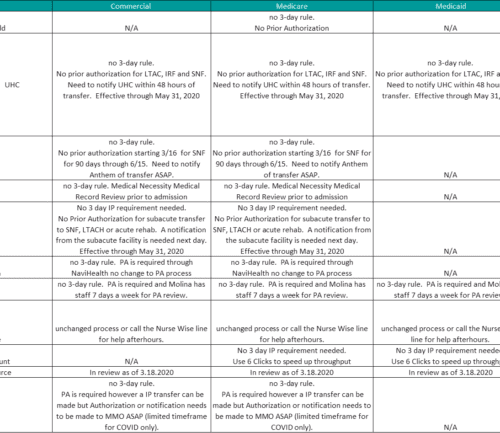
Task: Click Medicaid N/A cell in the first row
Action: [437, 22]
